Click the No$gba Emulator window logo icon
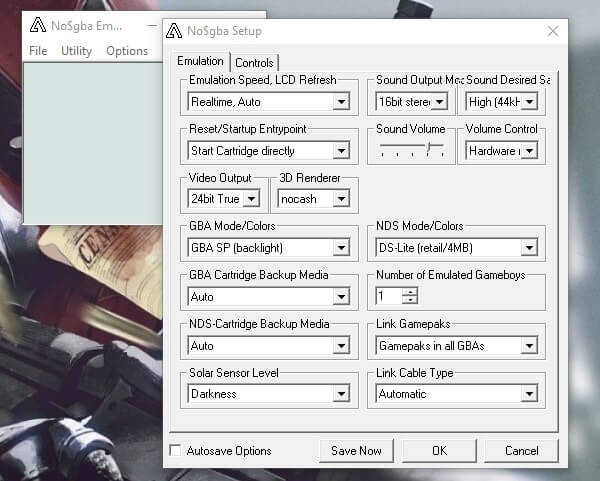 pos(38,25)
